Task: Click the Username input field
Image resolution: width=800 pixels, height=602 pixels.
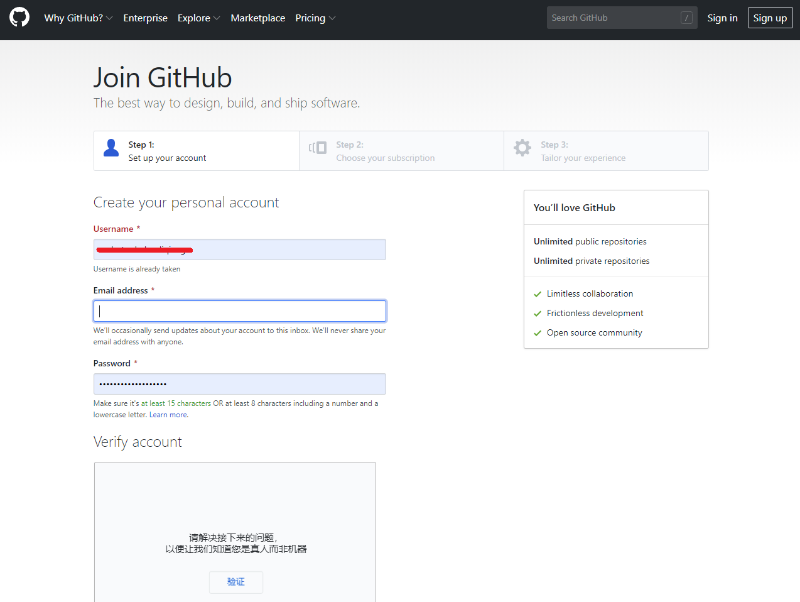Action: (x=239, y=249)
